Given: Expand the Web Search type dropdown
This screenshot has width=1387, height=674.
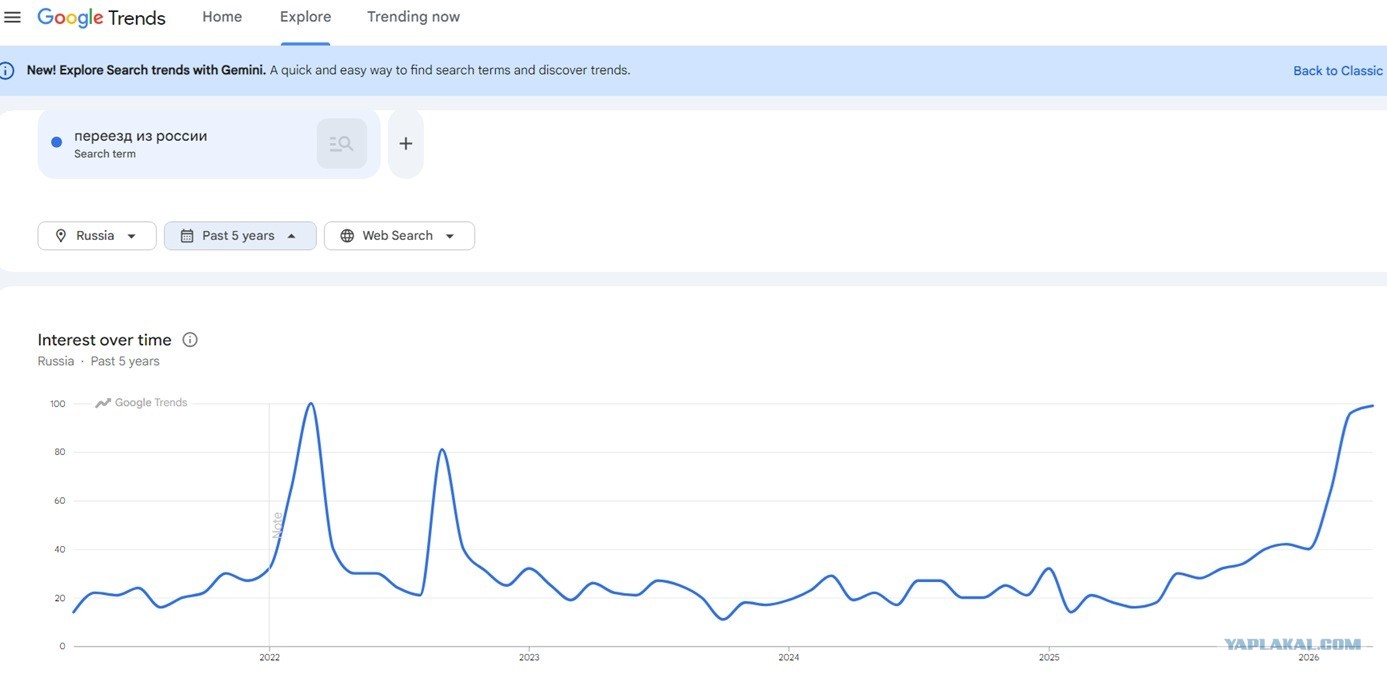Looking at the screenshot, I should (x=399, y=236).
